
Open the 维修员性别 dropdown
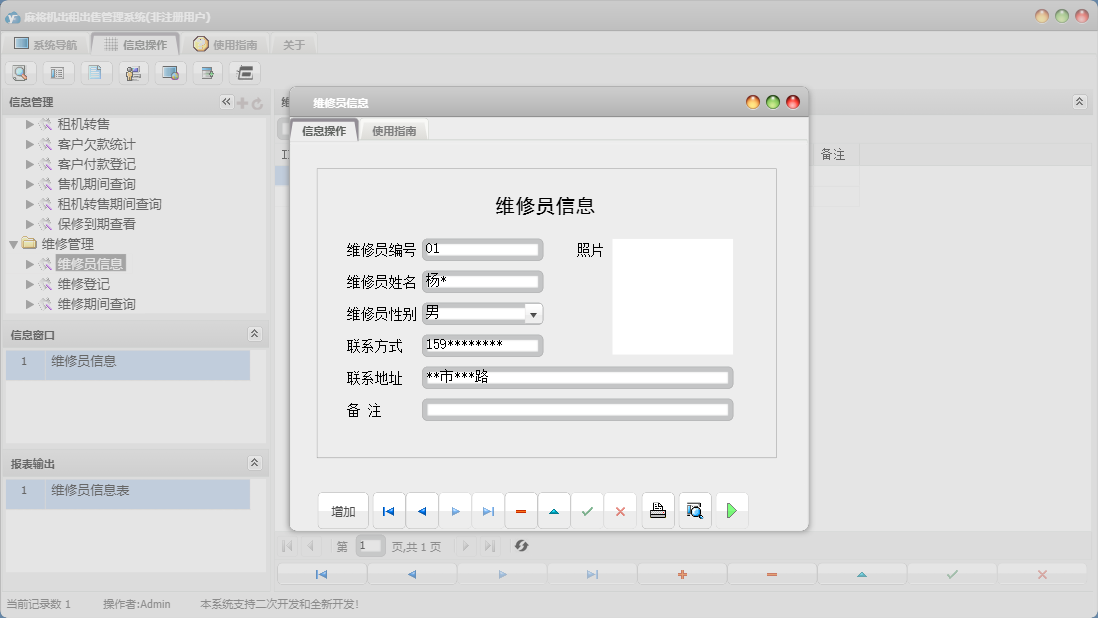coord(534,313)
